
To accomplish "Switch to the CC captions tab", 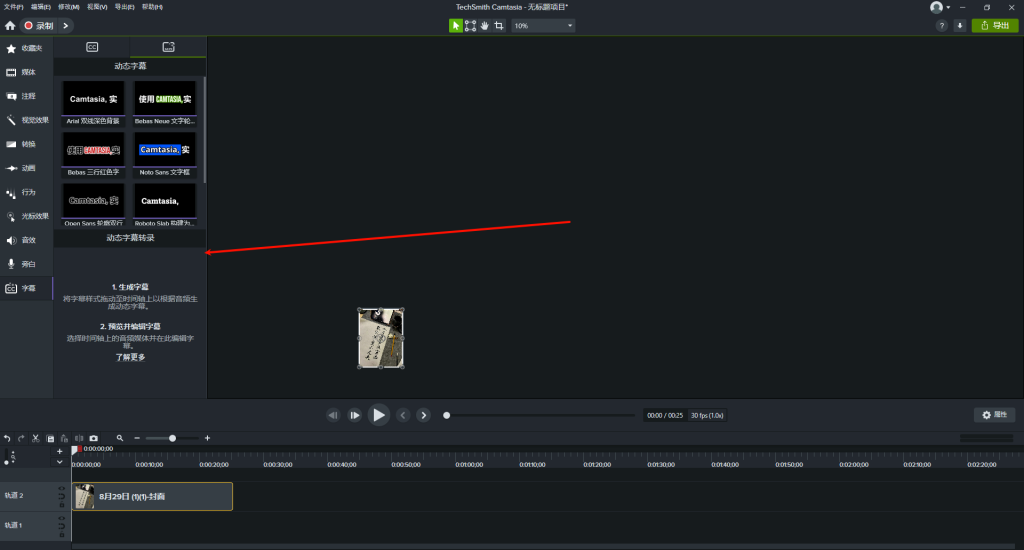I will [x=92, y=47].
